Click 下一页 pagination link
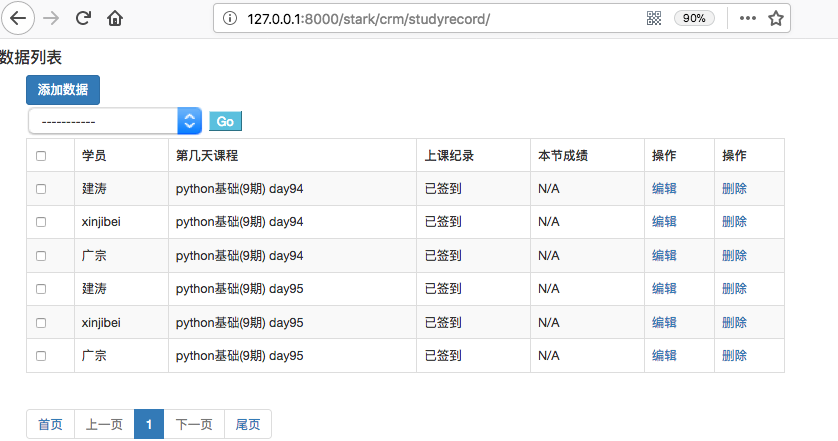 (x=194, y=424)
